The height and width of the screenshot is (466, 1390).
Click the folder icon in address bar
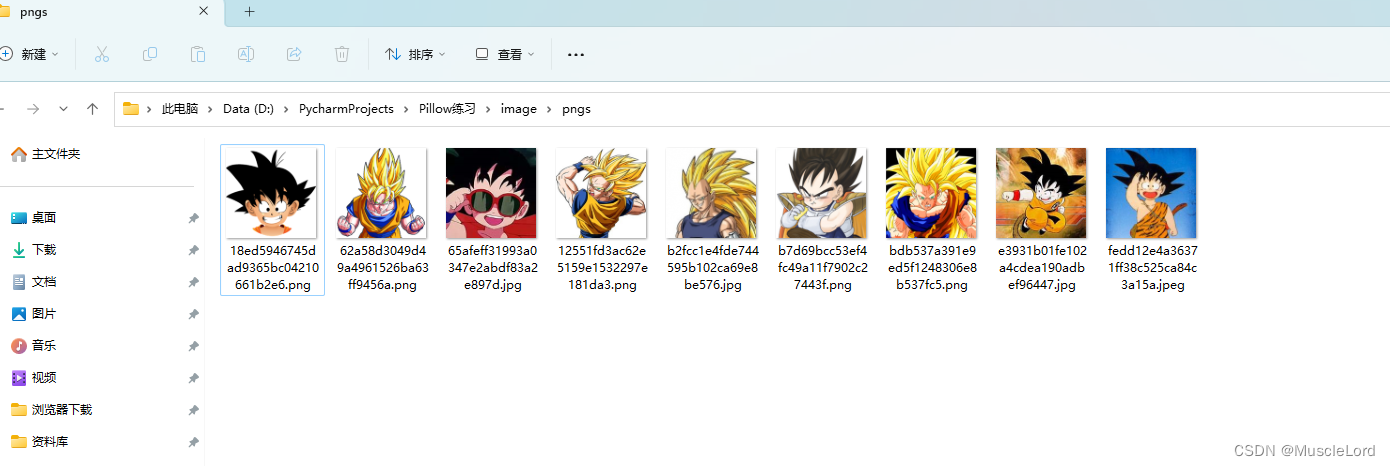tap(131, 109)
